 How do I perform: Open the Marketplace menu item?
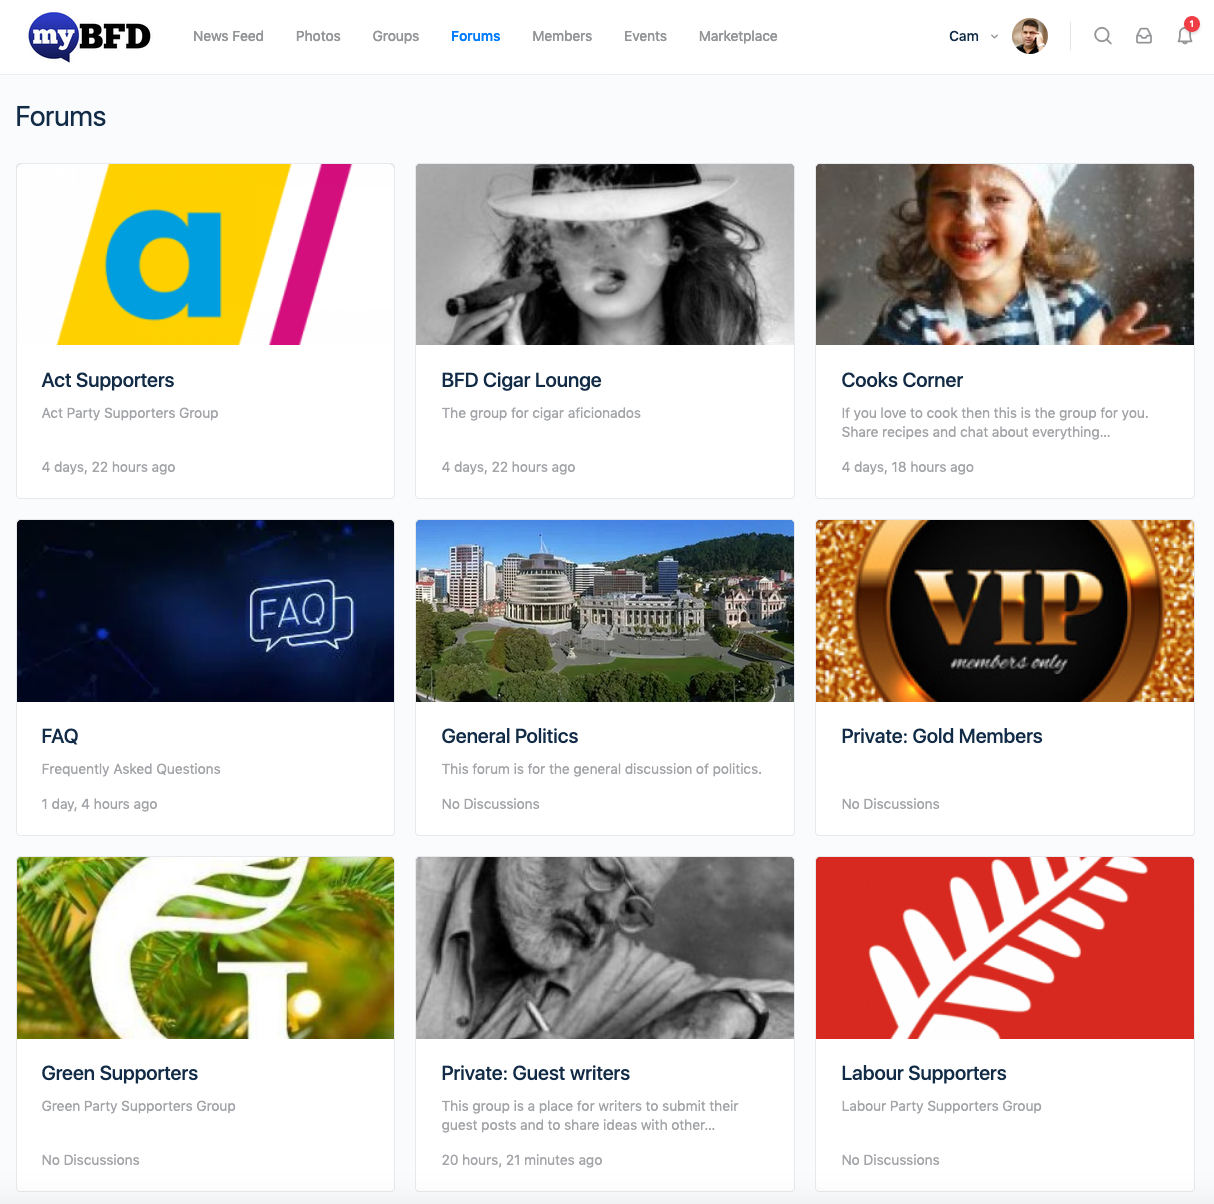coord(738,36)
